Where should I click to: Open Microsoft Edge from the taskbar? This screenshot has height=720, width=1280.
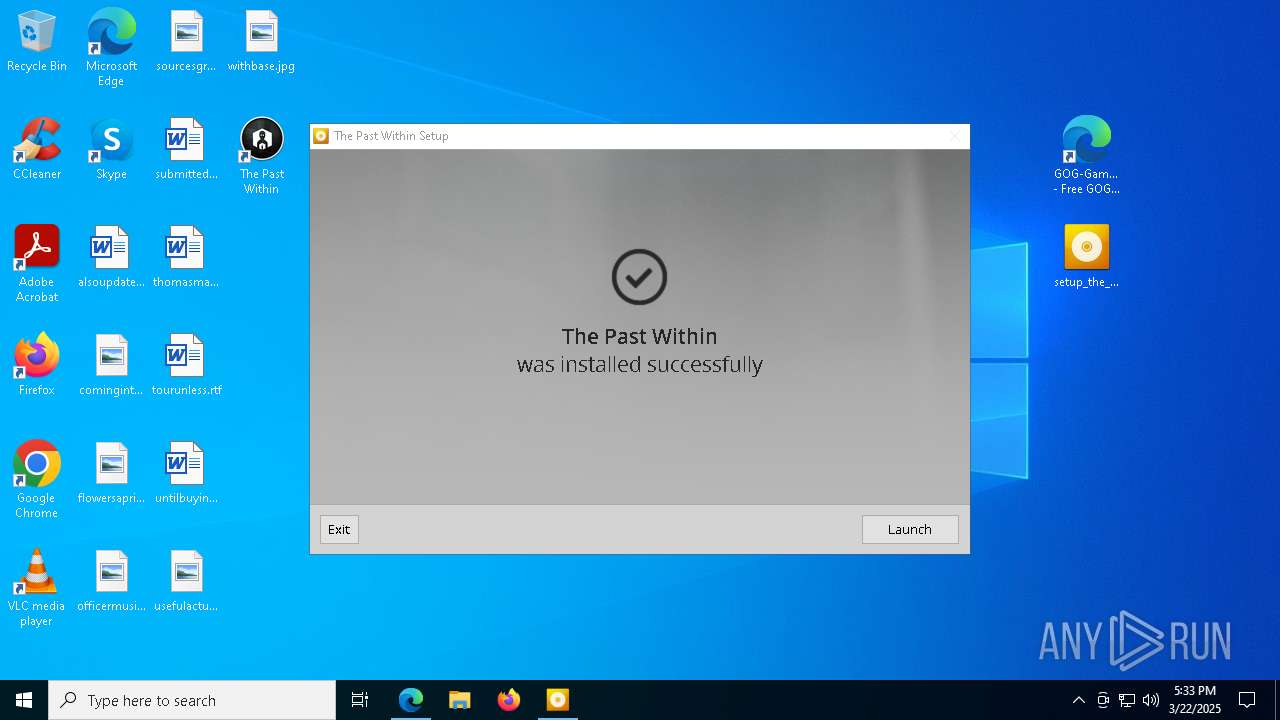(x=410, y=700)
